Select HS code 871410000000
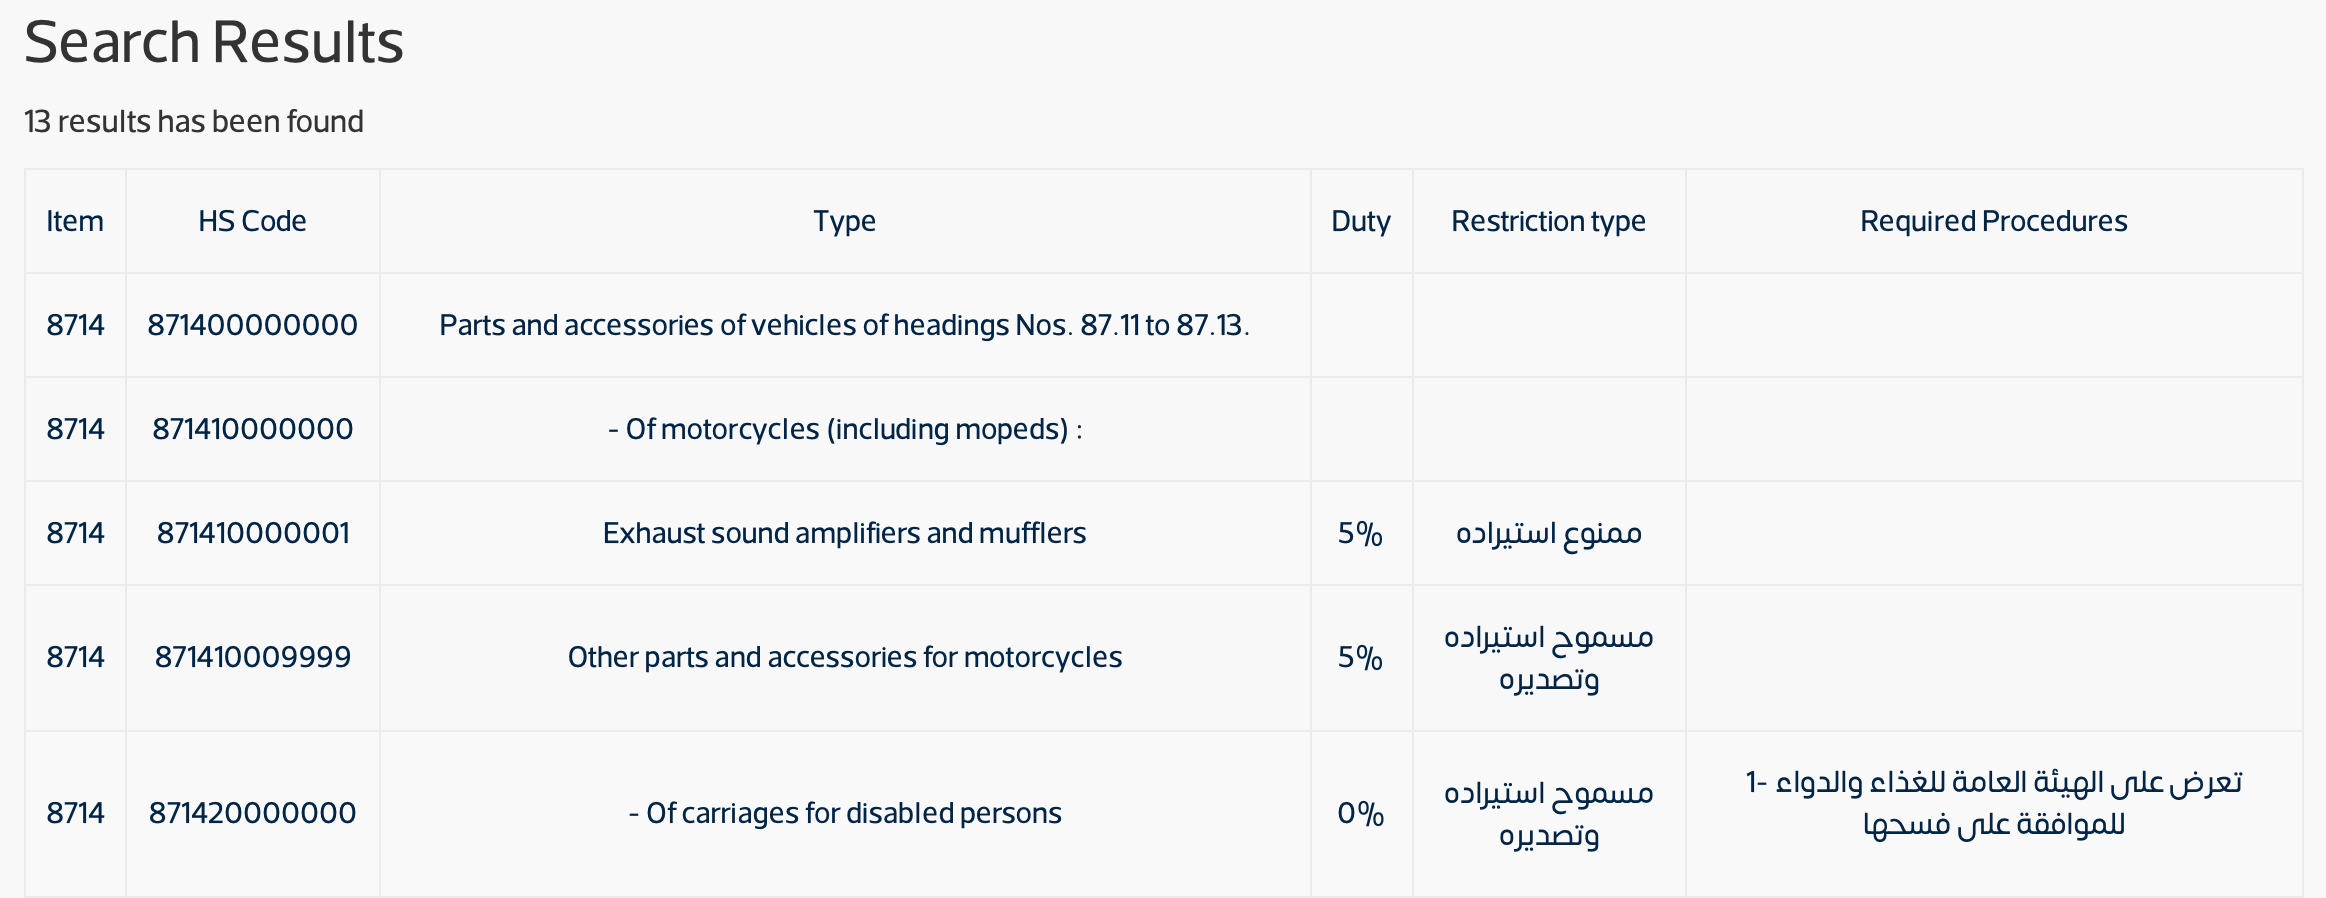The image size is (2326, 898). [252, 429]
